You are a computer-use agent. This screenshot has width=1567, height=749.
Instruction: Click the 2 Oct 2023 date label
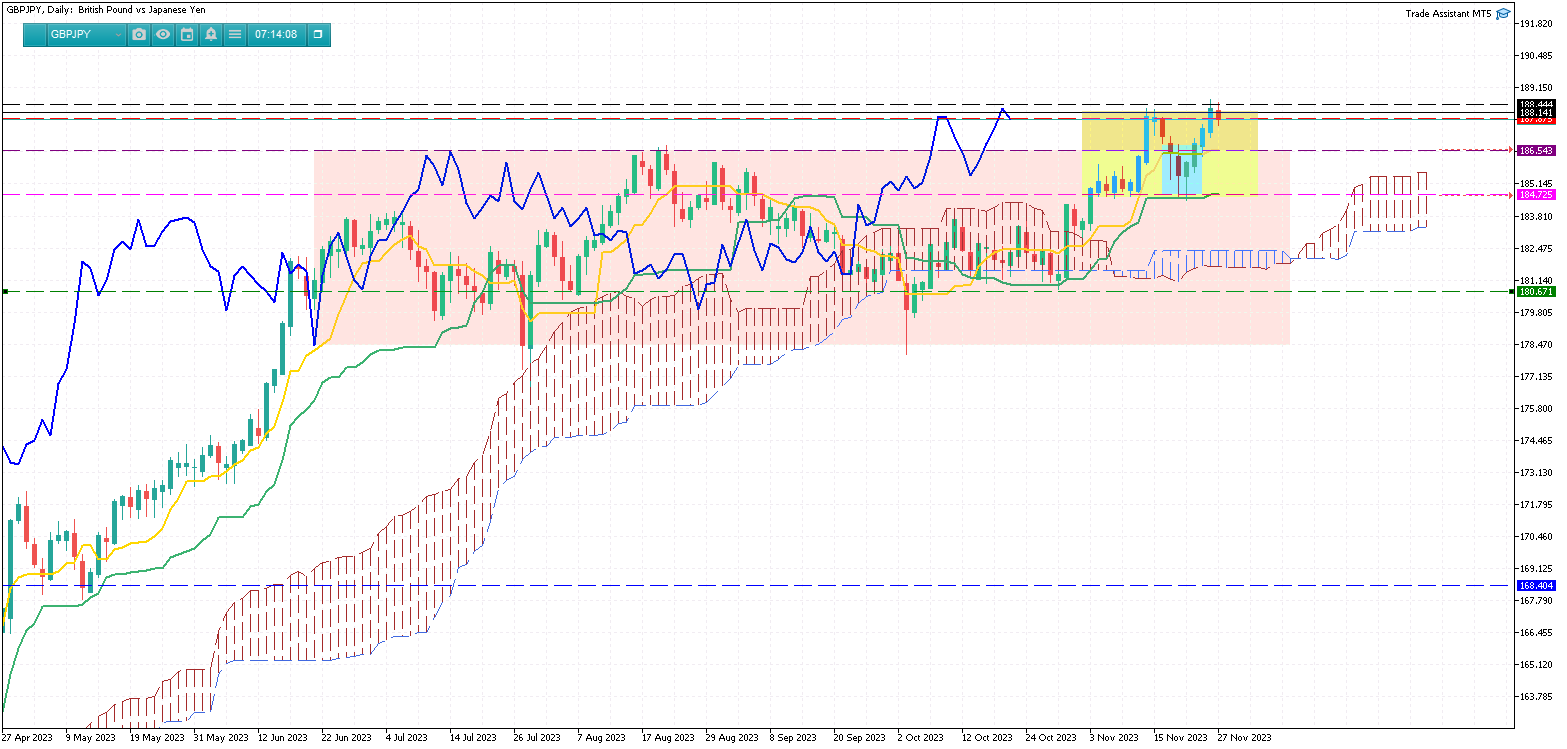click(x=920, y=738)
